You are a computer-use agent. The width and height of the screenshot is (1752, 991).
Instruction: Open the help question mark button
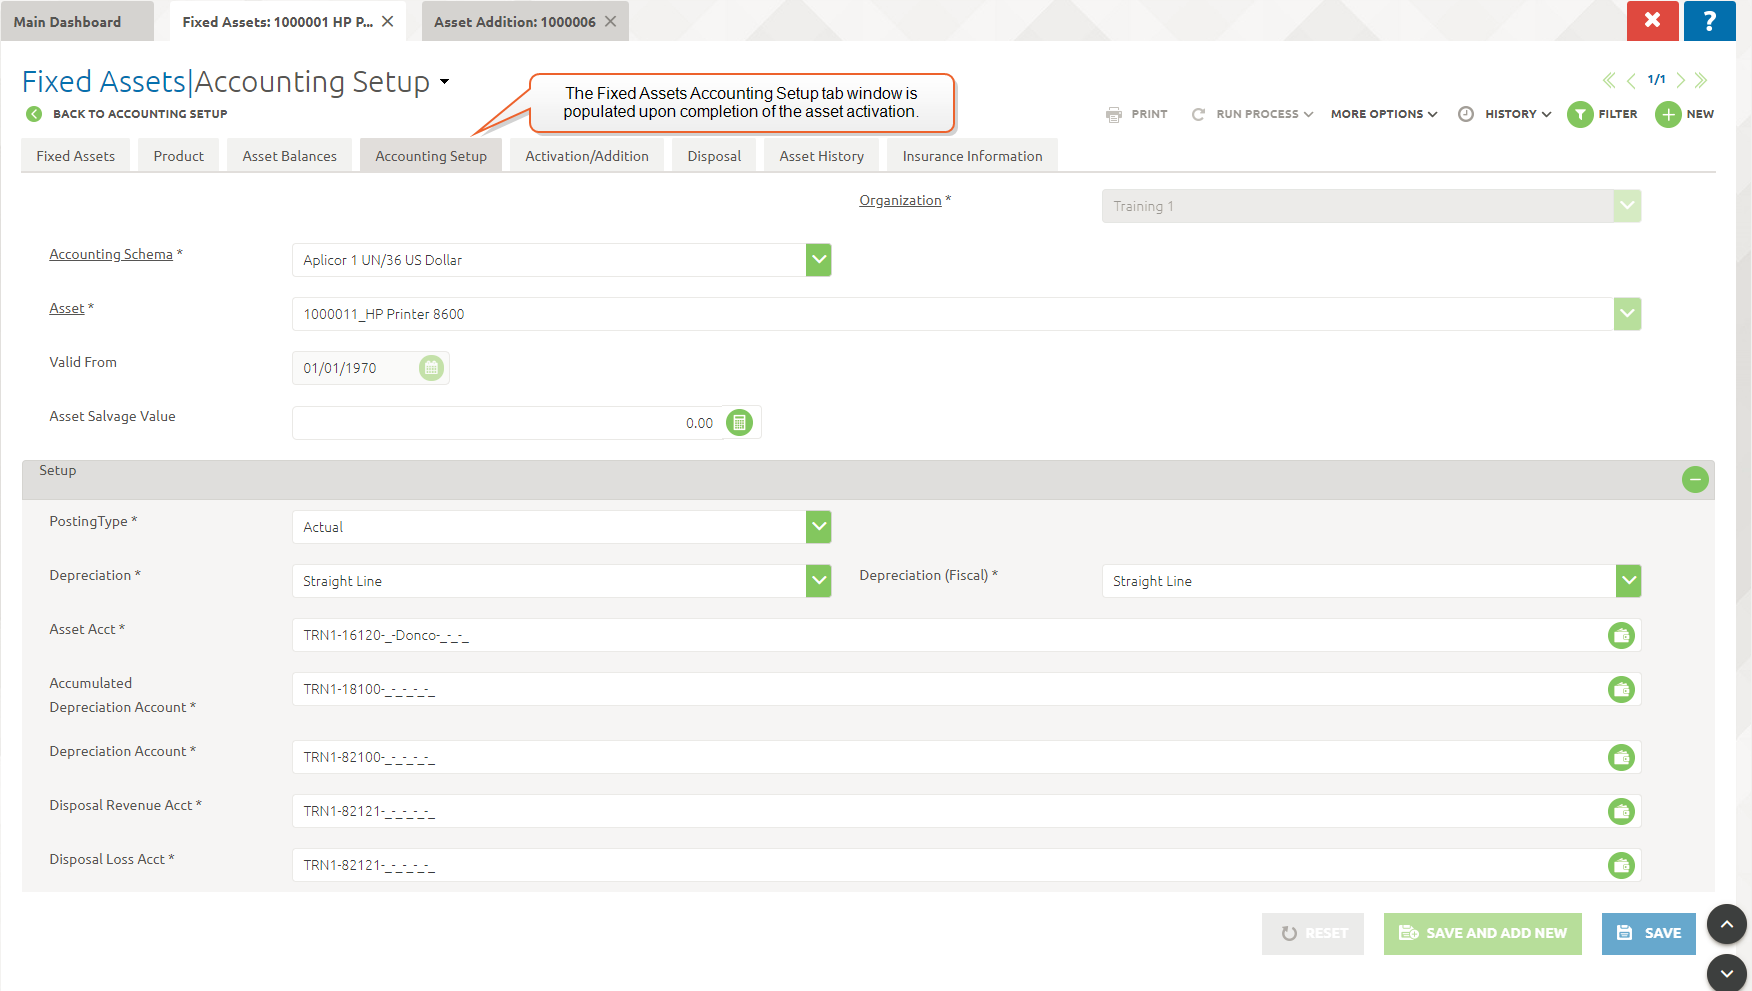[1709, 21]
